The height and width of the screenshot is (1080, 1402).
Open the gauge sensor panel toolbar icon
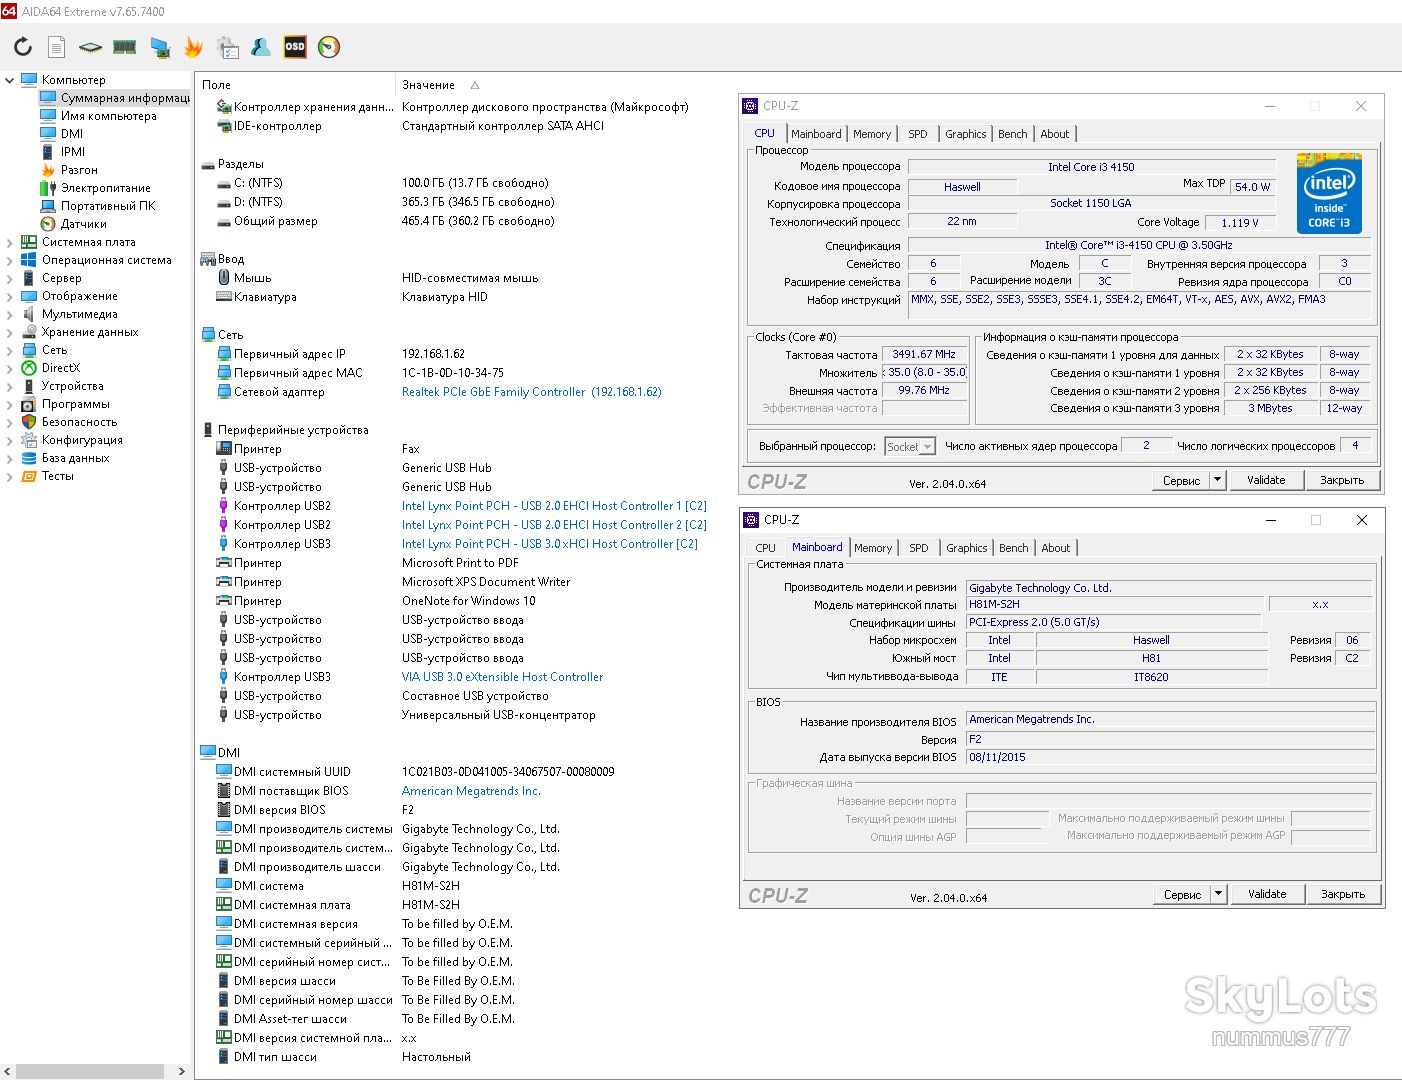coord(329,47)
